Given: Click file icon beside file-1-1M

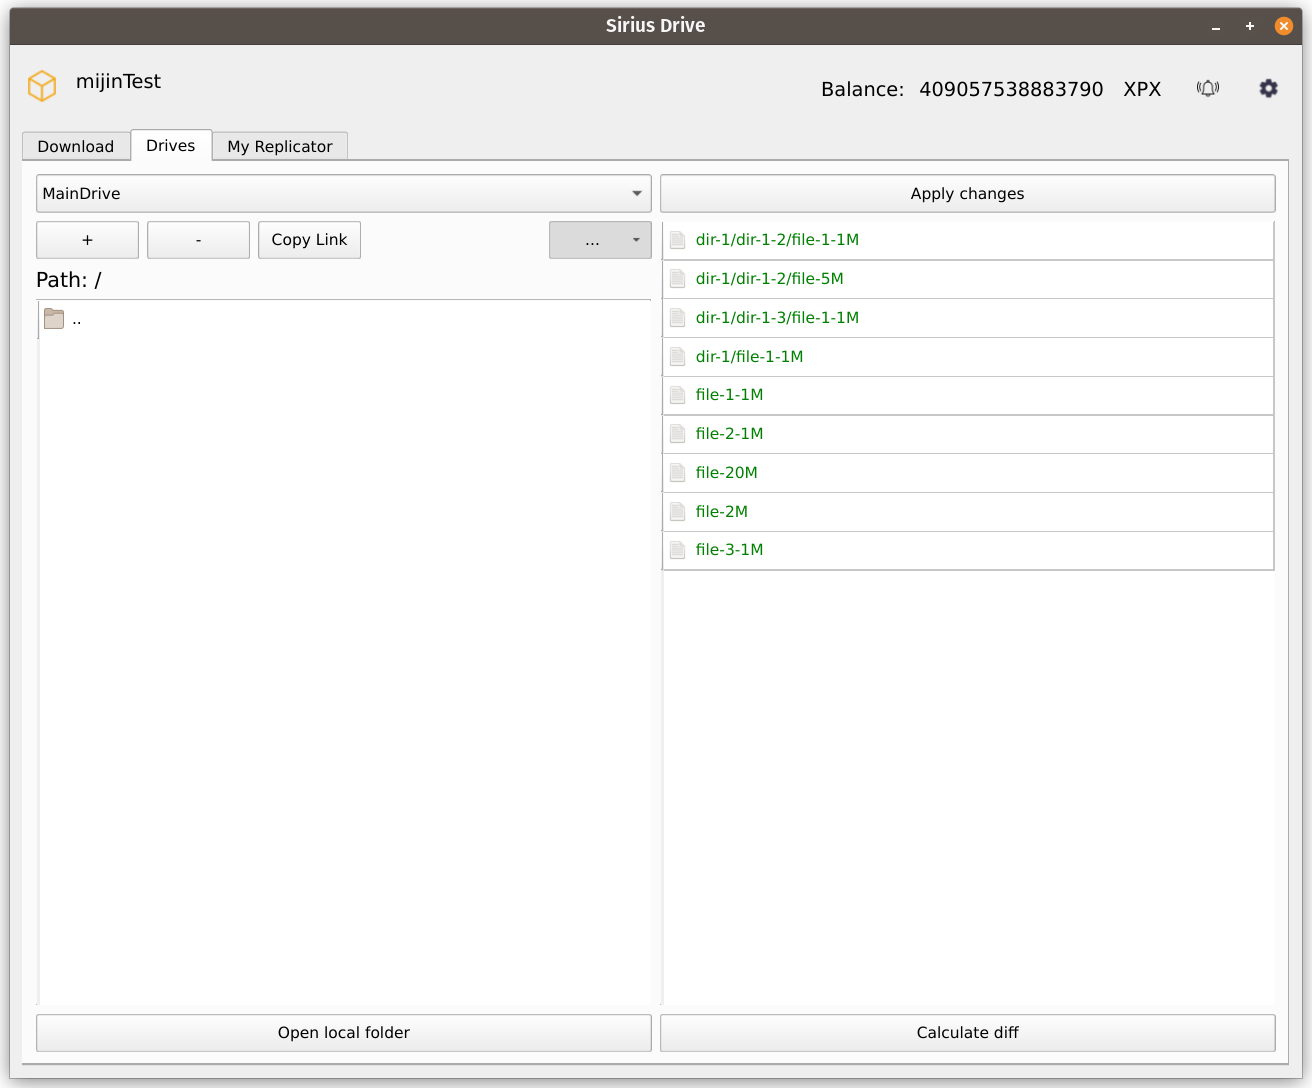Looking at the screenshot, I should [677, 395].
